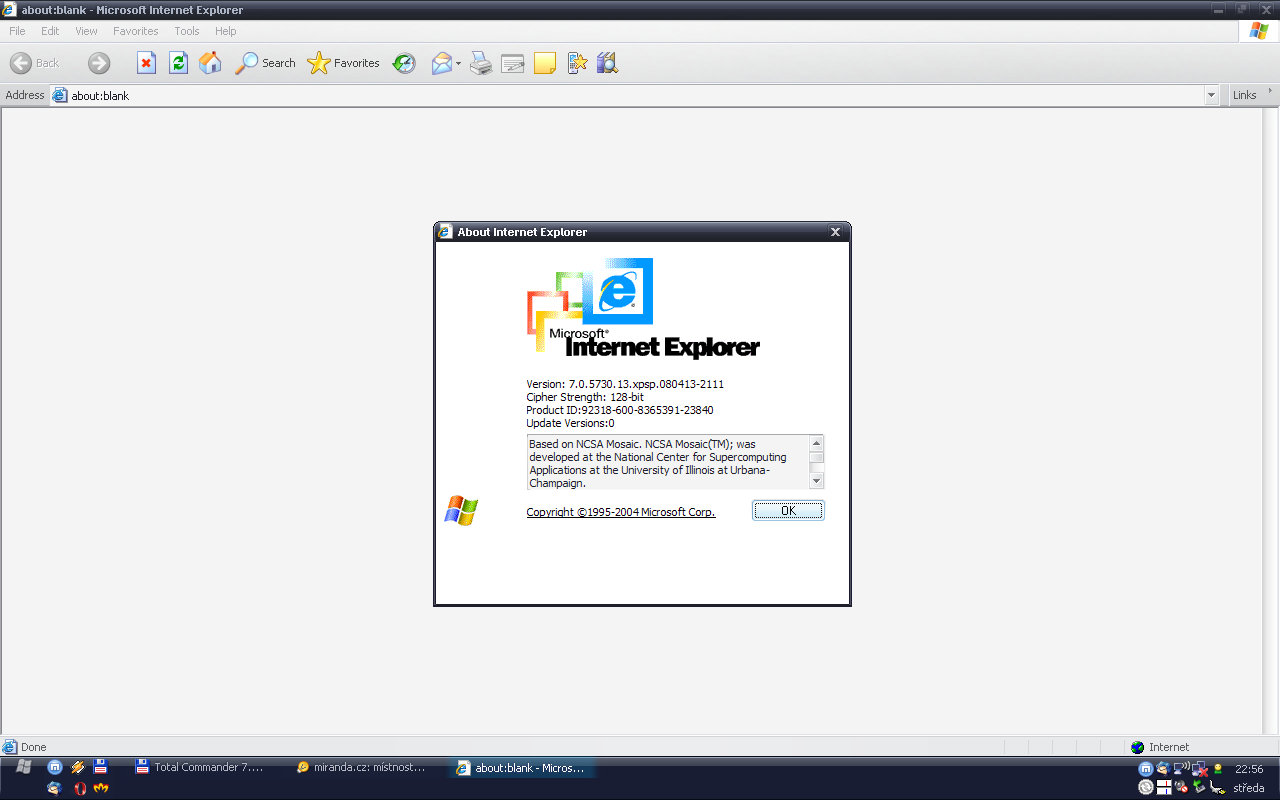Click the Cipher Strength 128-bit text
This screenshot has height=800, width=1280.
tap(585, 397)
